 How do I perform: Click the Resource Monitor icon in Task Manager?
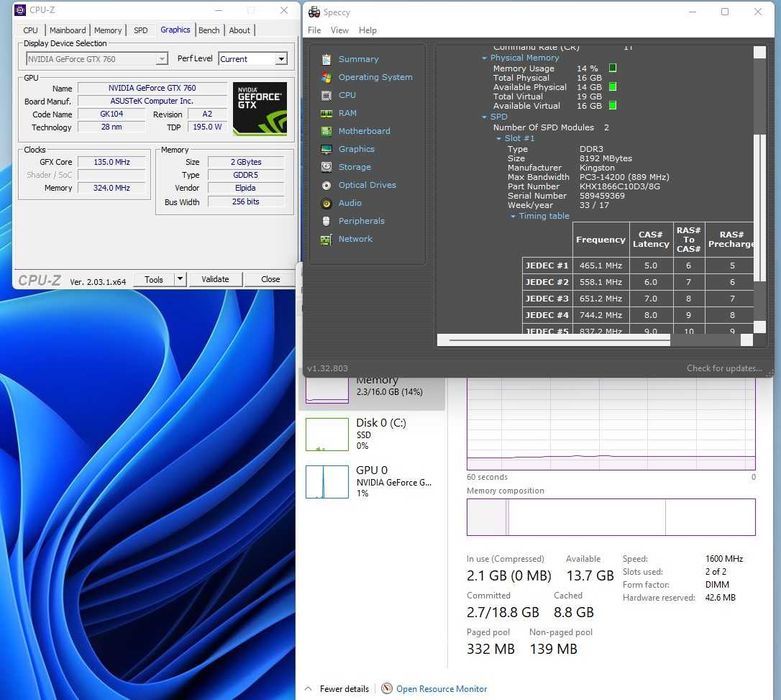pyautogui.click(x=387, y=689)
